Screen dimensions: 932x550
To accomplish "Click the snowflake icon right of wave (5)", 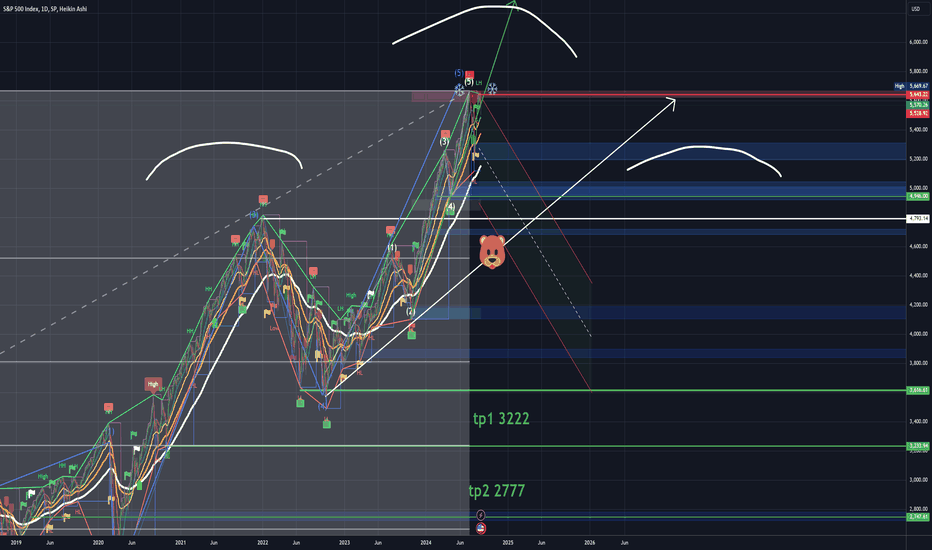I will pos(492,89).
